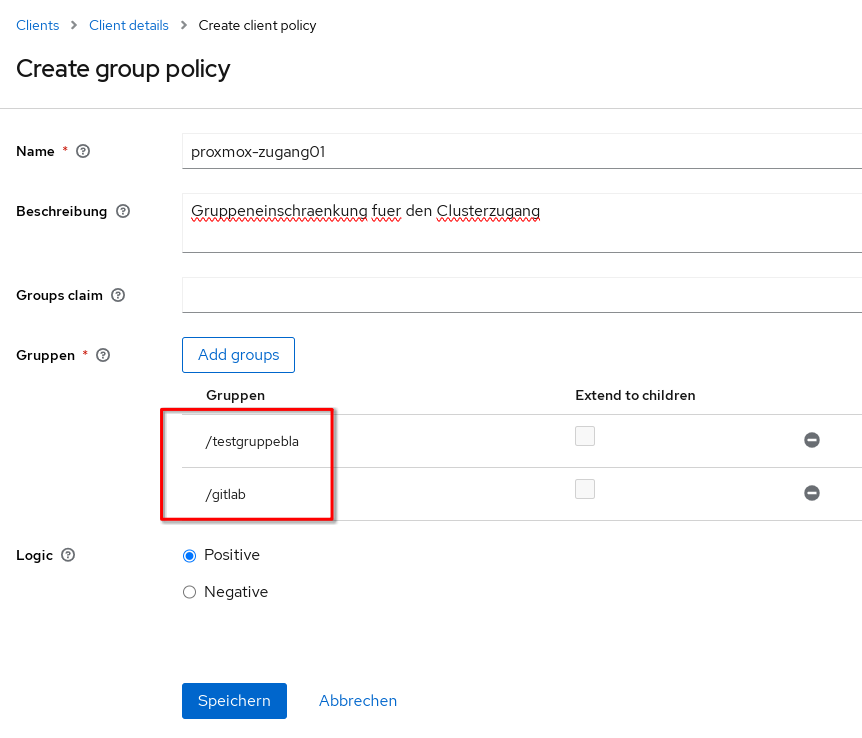Remove the /testgruppebla group row

pyautogui.click(x=812, y=440)
